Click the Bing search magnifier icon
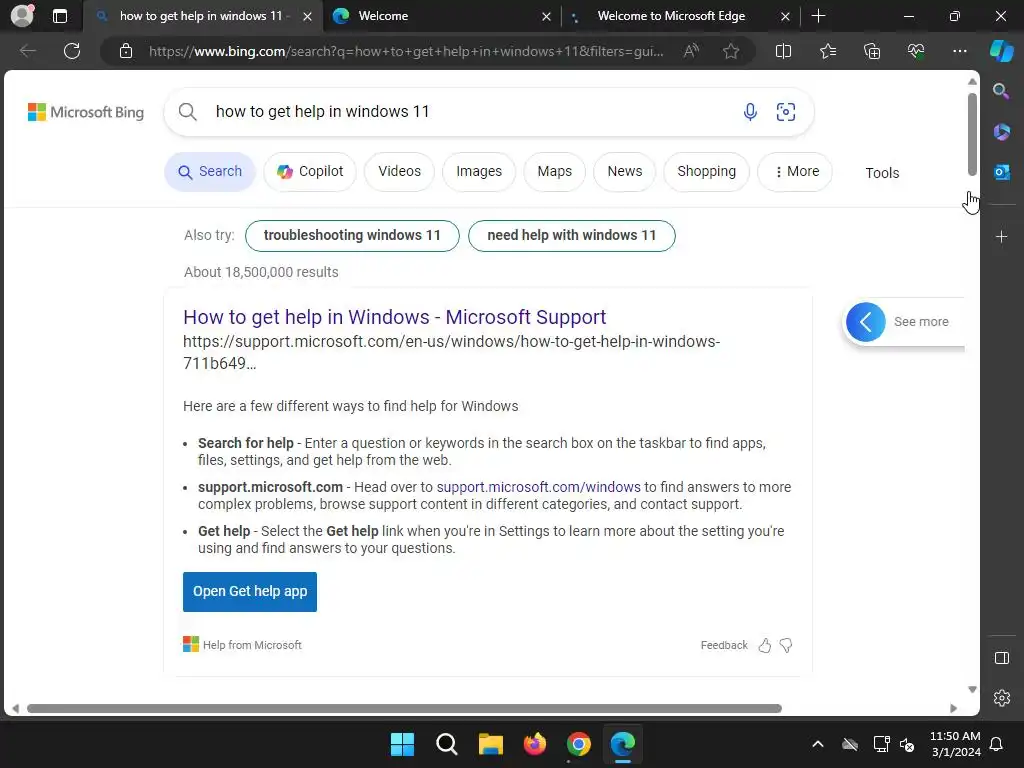 (187, 112)
